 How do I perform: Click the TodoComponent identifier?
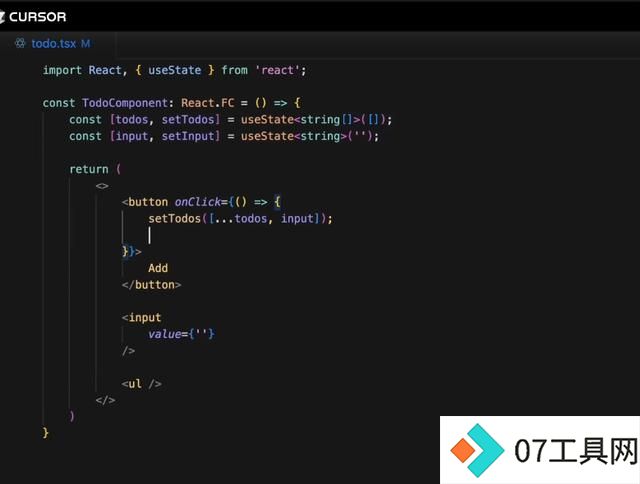(125, 103)
